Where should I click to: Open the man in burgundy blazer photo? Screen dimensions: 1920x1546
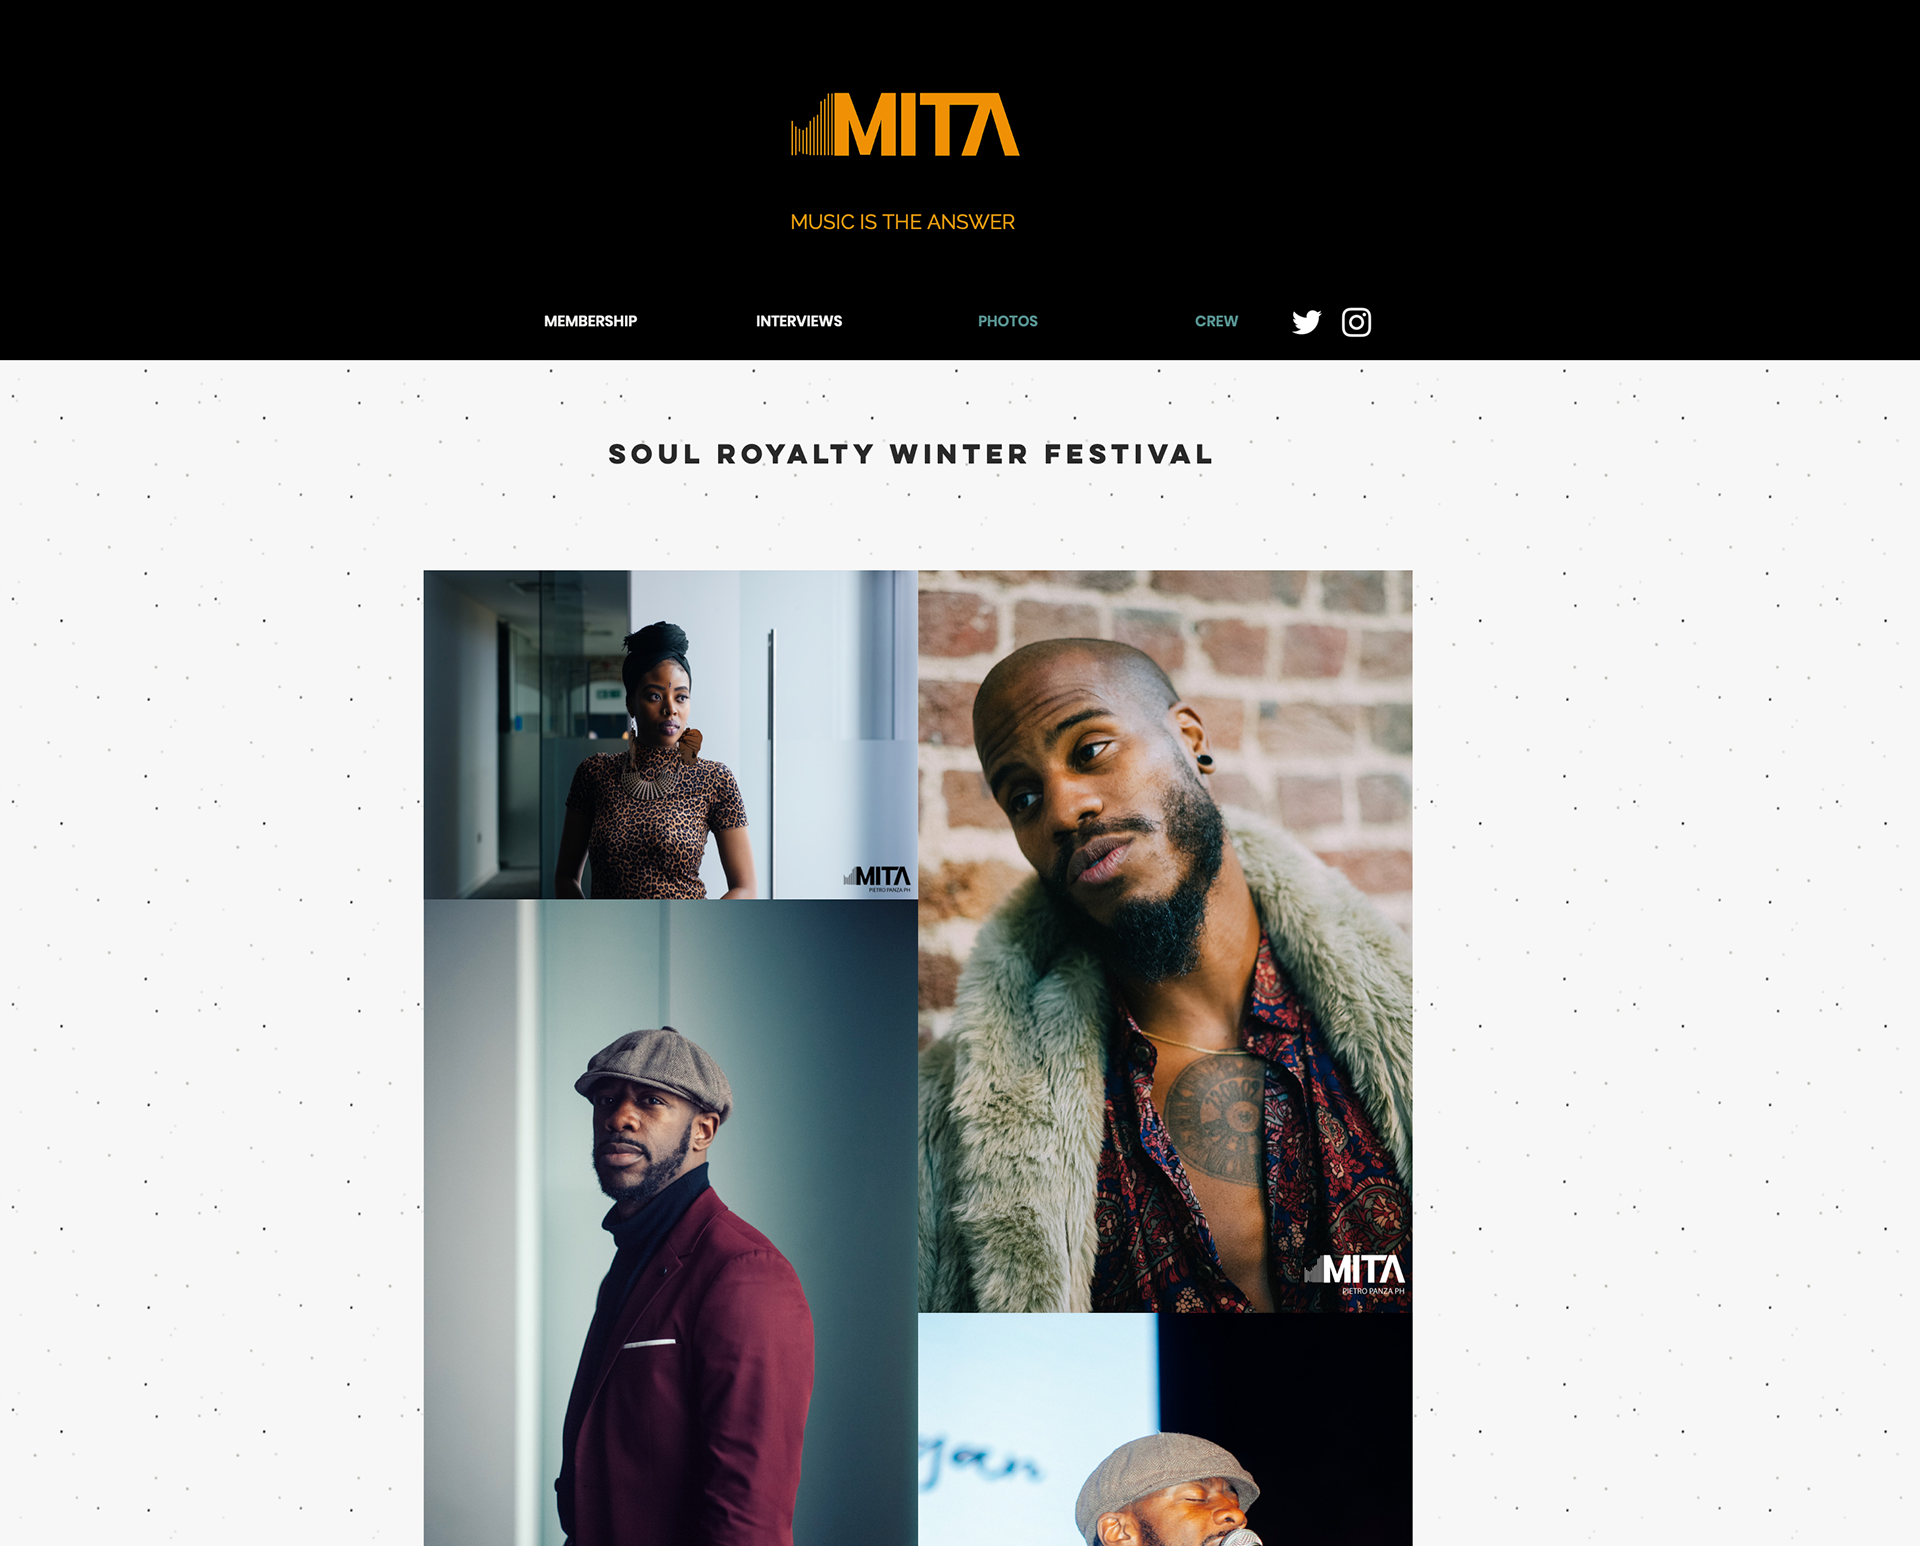(670, 1222)
